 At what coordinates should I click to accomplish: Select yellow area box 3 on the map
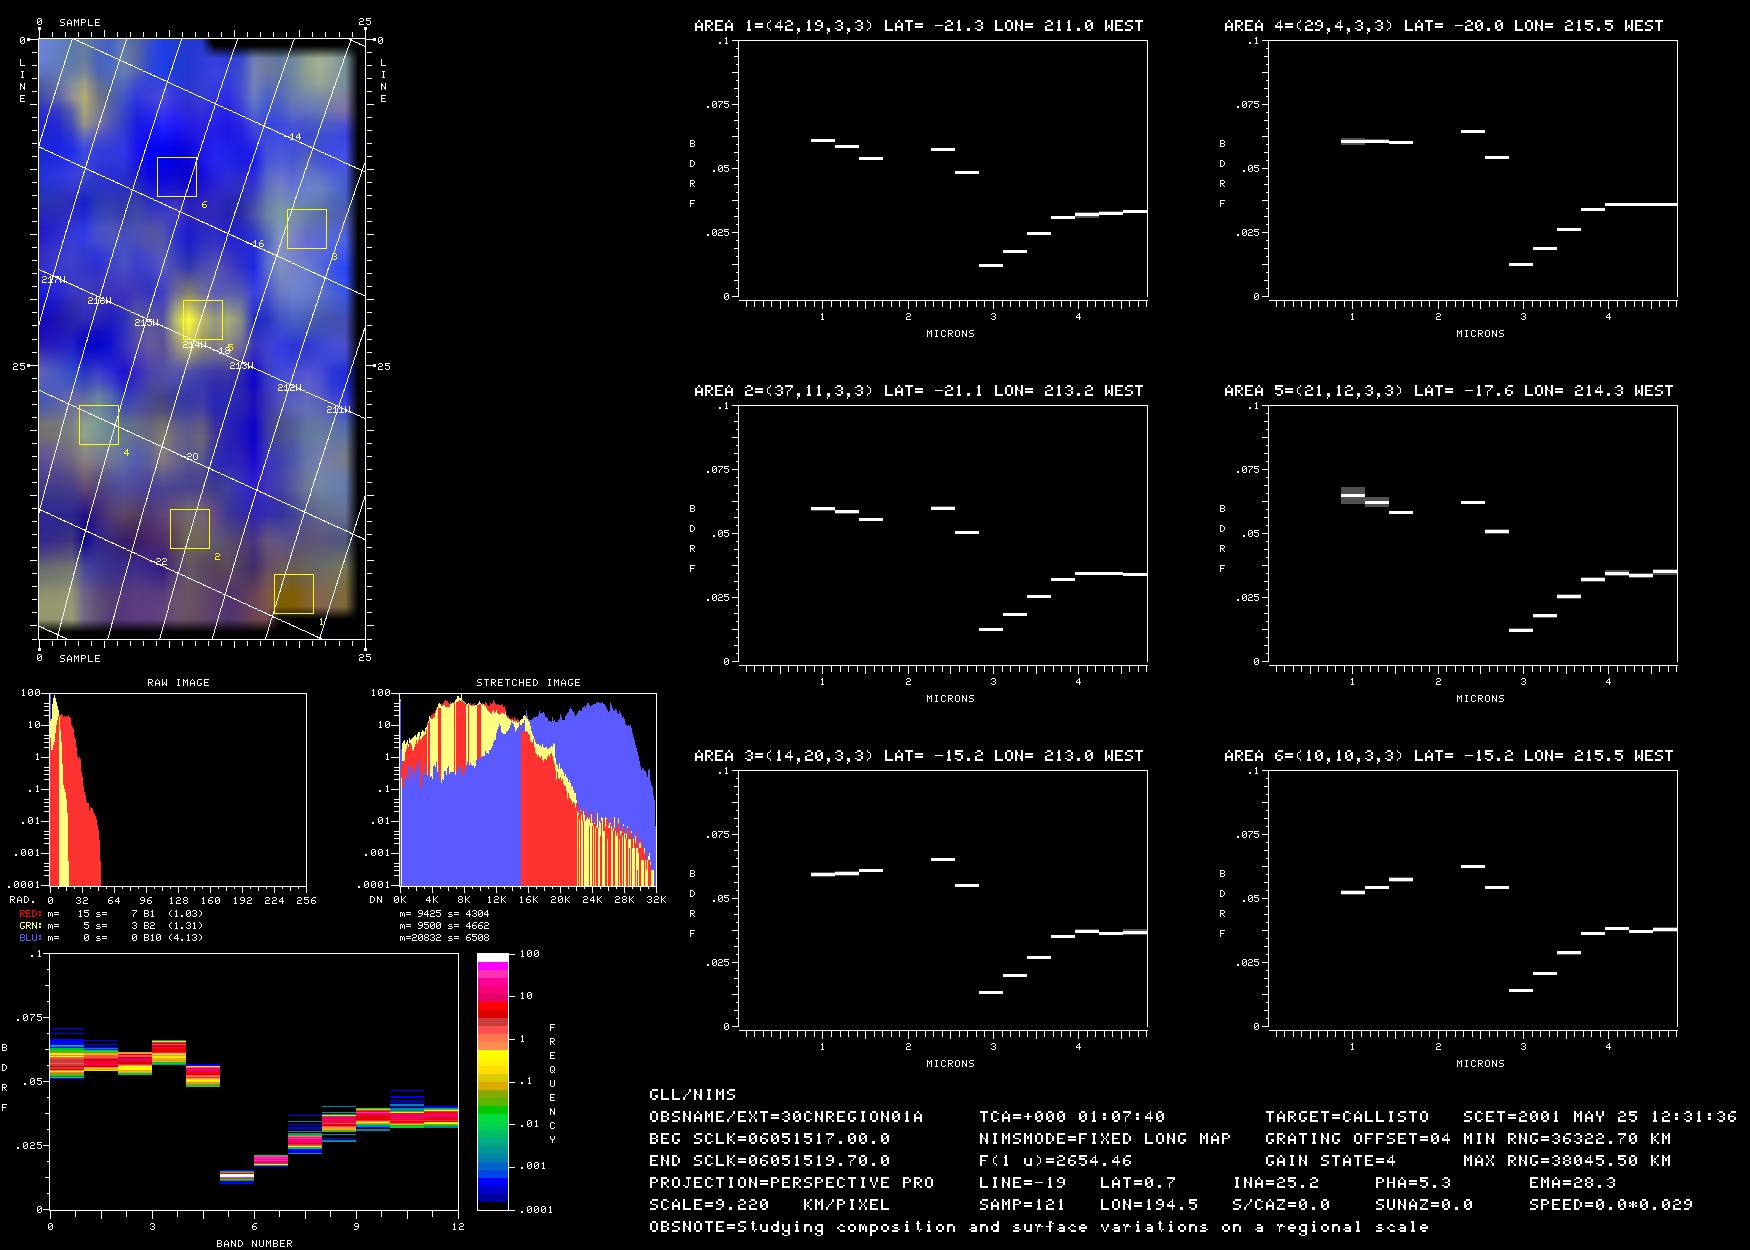[307, 229]
